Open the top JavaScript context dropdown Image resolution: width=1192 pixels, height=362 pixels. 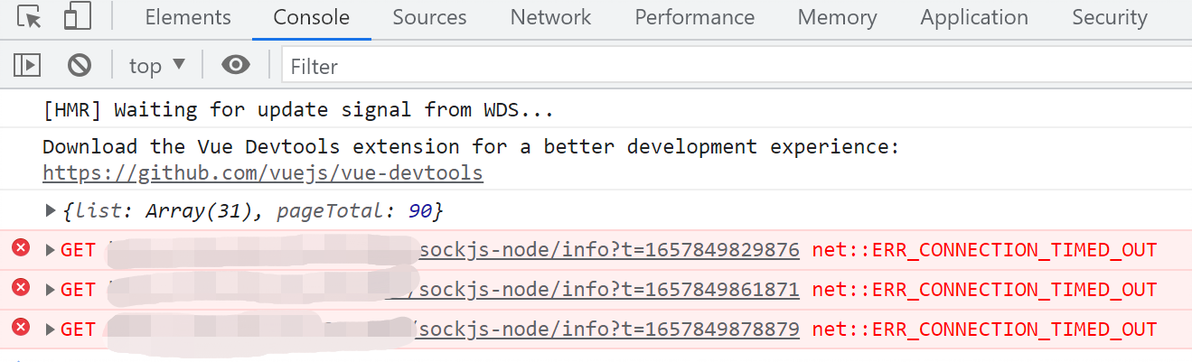157,65
